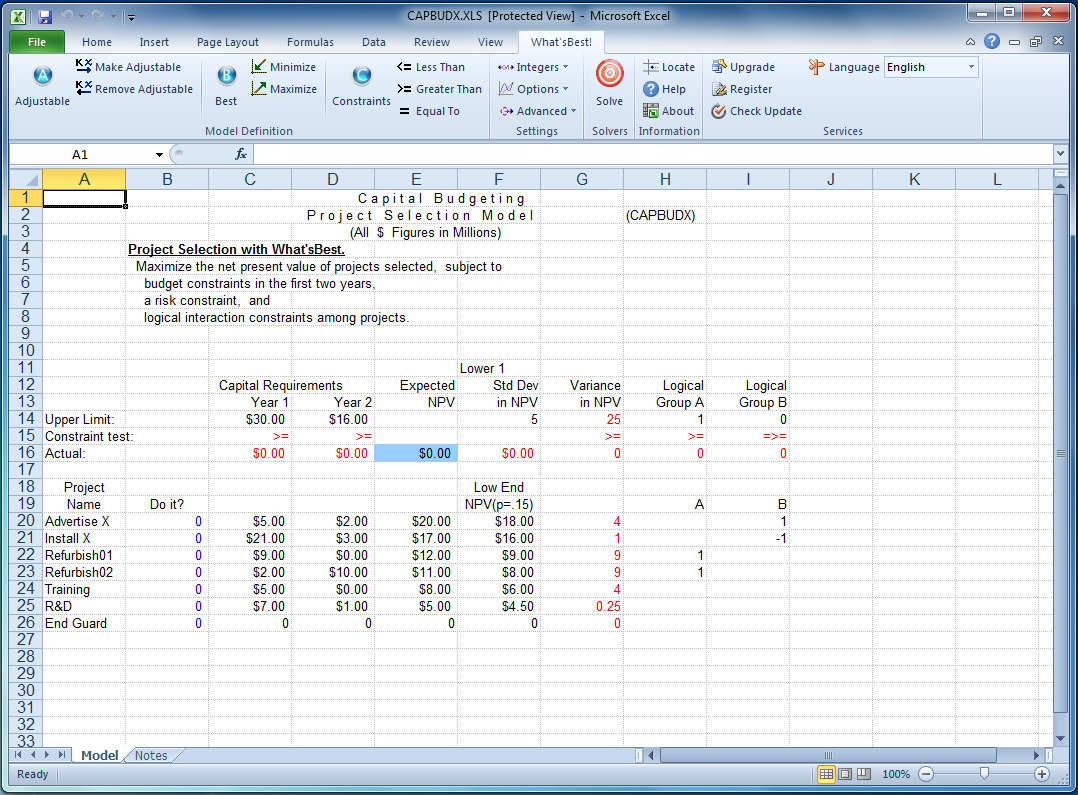This screenshot has width=1078, height=795.
Task: Click zoom in plus button
Action: tap(1042, 774)
